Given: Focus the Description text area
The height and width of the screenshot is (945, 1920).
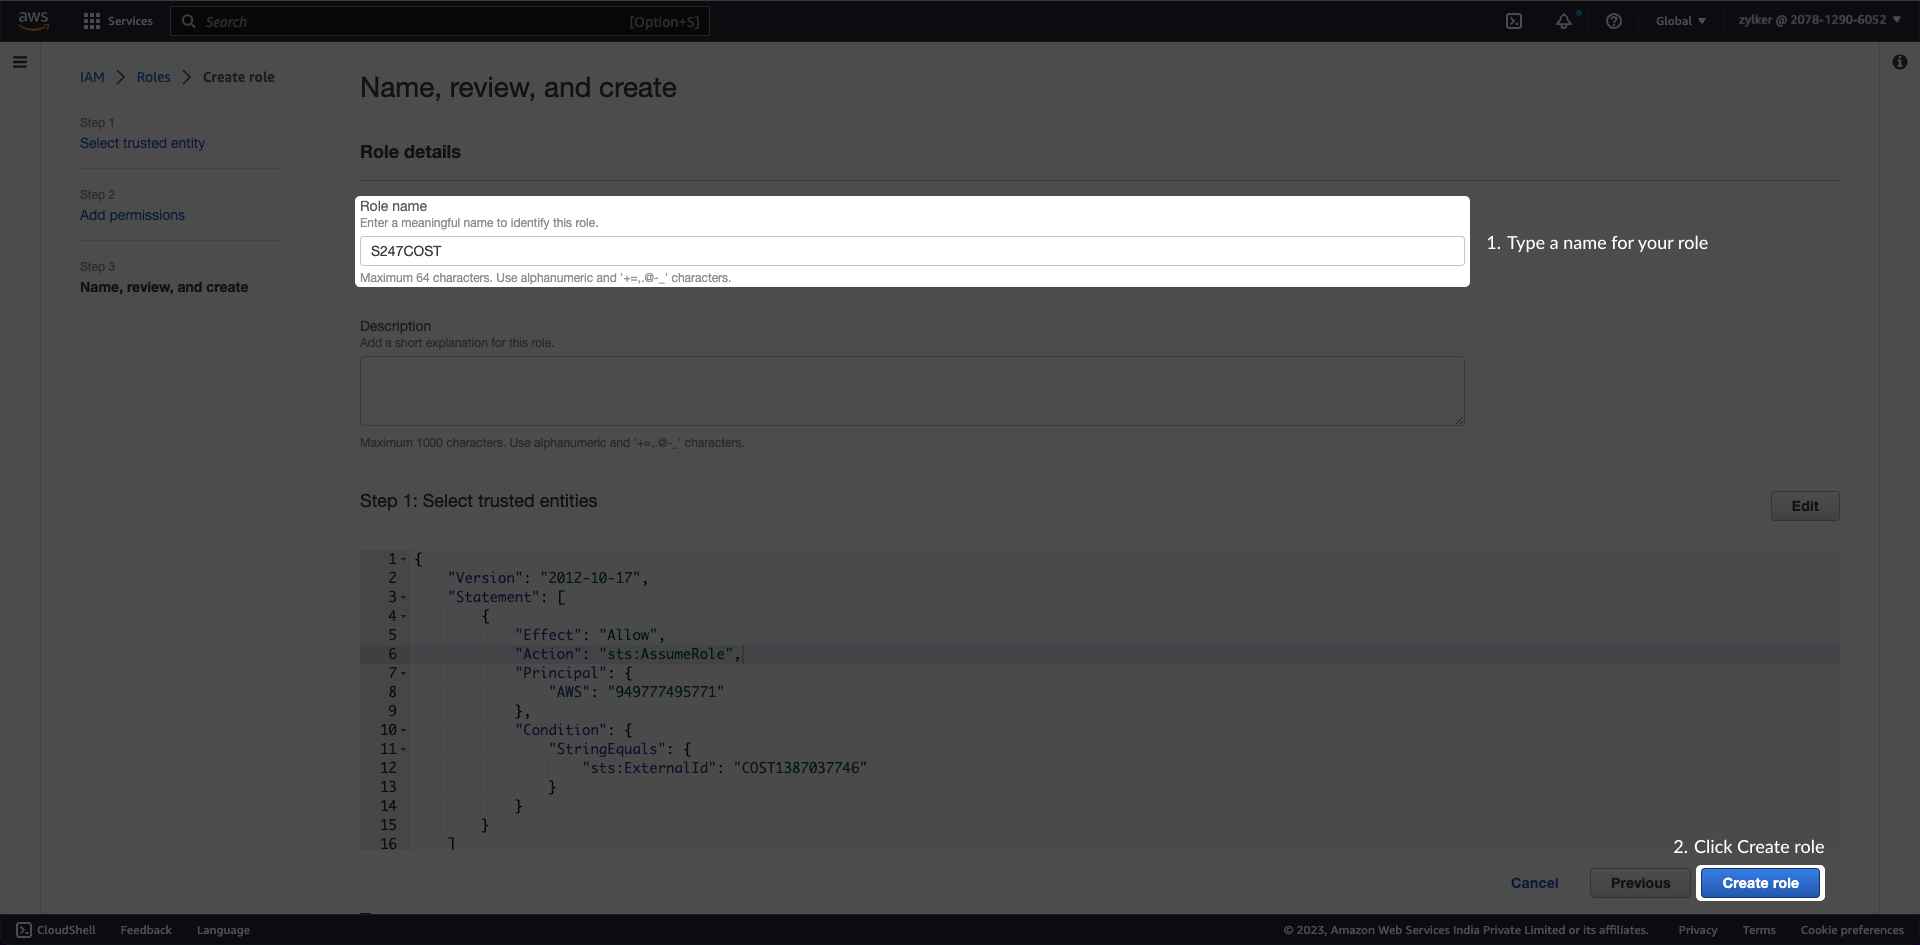Looking at the screenshot, I should coord(912,391).
